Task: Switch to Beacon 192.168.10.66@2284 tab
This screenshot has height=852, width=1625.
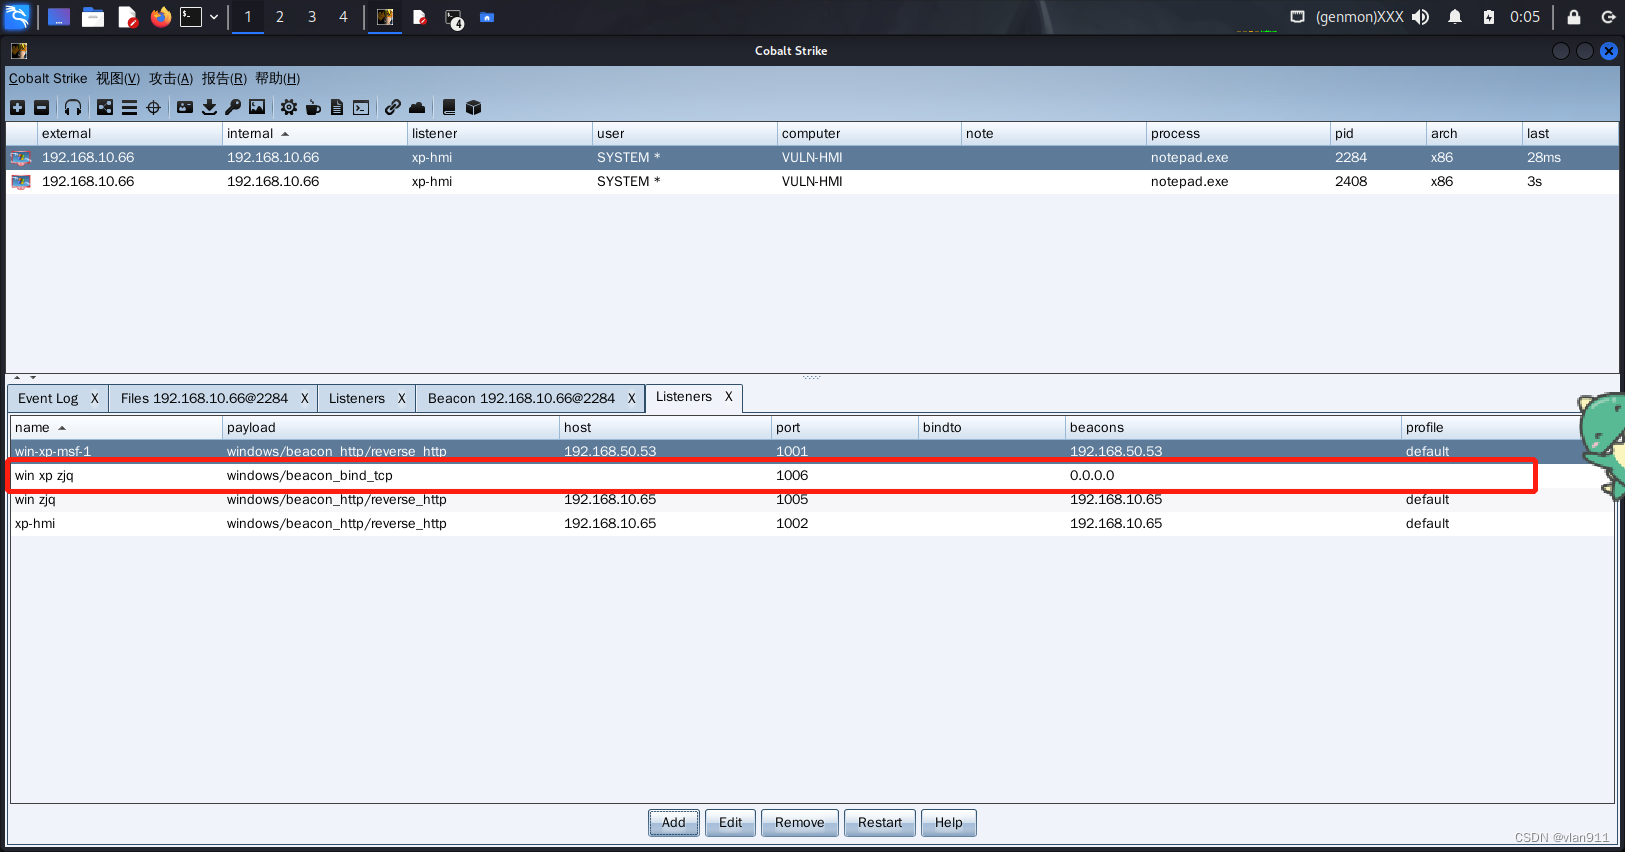Action: [x=521, y=398]
